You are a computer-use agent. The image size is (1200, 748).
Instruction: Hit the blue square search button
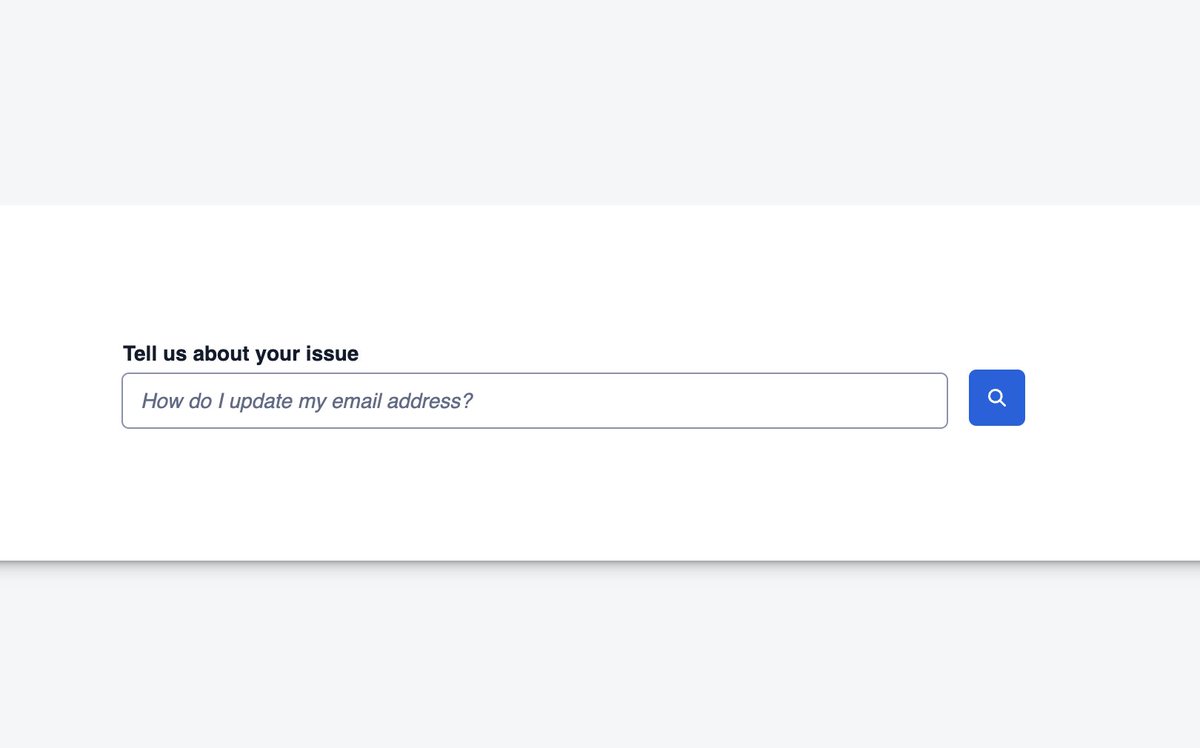[x=996, y=398]
